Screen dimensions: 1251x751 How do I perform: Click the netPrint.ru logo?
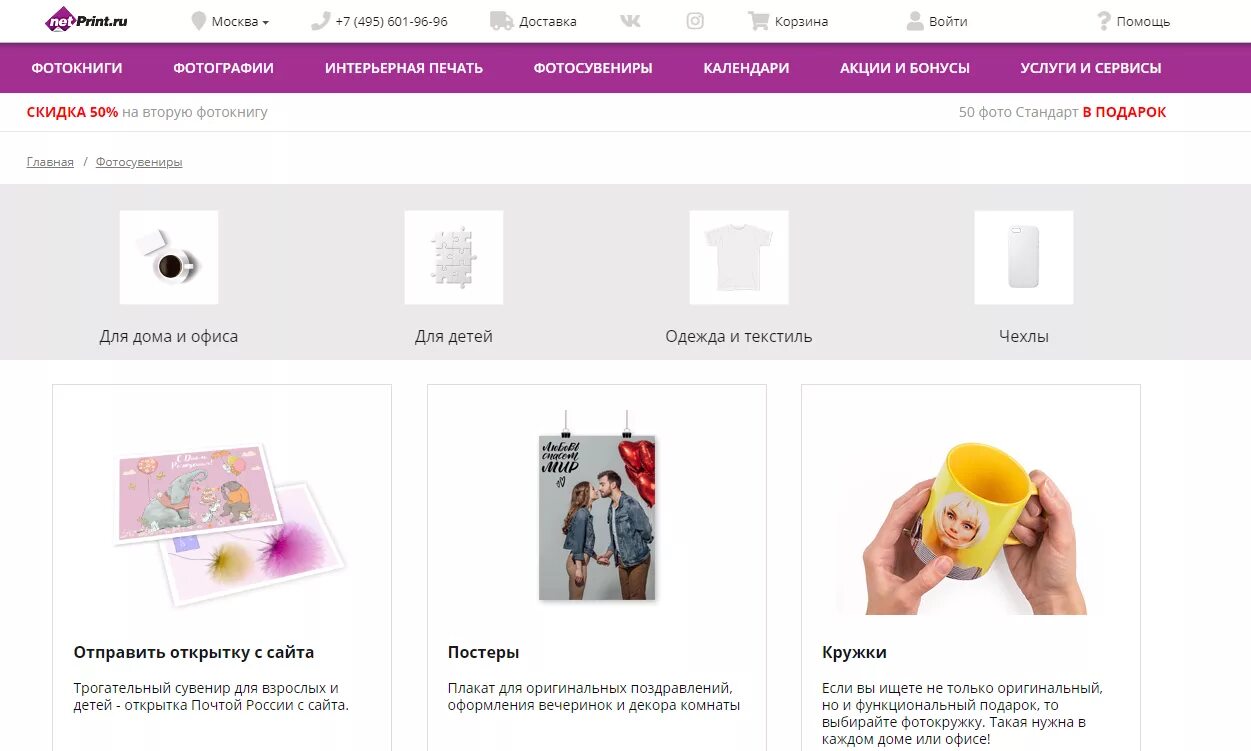pyautogui.click(x=87, y=20)
